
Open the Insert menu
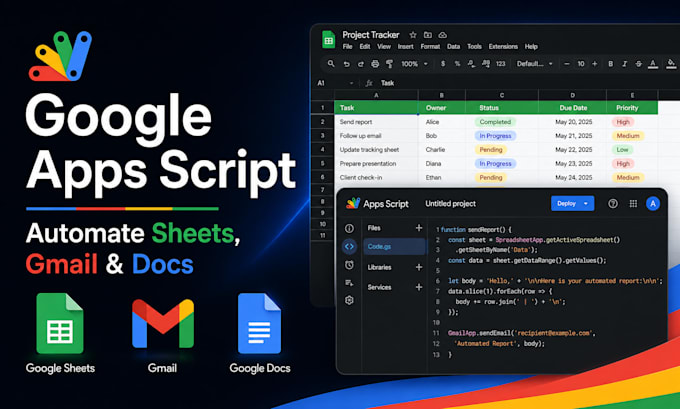click(x=405, y=46)
